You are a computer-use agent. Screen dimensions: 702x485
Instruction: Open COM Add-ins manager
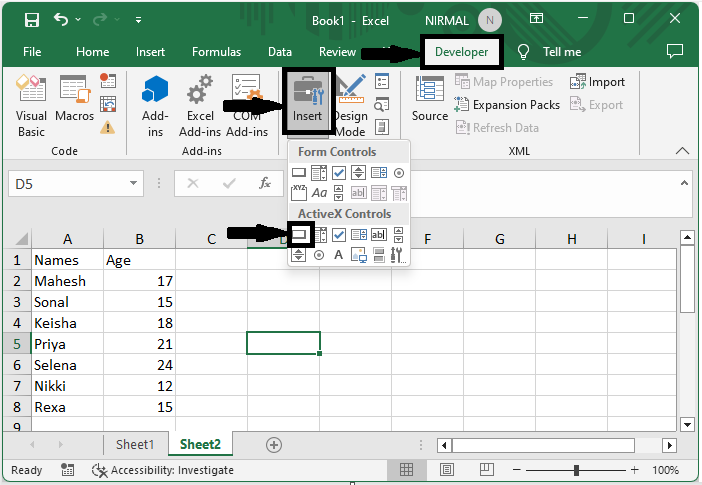click(x=247, y=106)
